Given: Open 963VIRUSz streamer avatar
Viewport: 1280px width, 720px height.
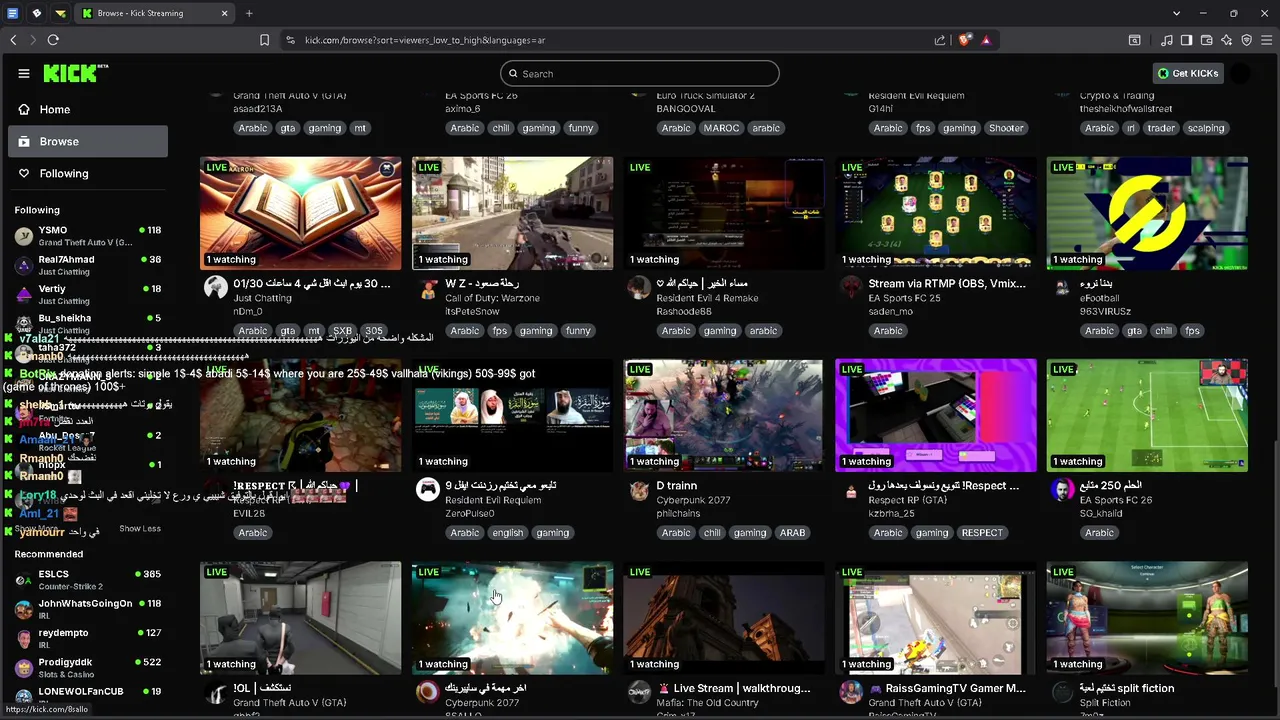Looking at the screenshot, I should point(1062,289).
